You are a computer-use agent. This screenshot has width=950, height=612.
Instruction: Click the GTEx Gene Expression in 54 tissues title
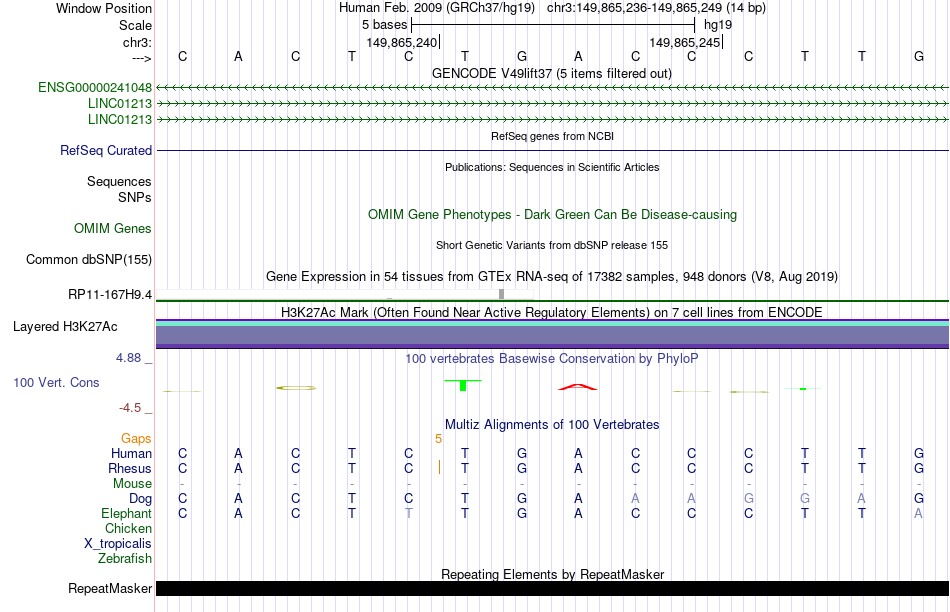pos(552,276)
